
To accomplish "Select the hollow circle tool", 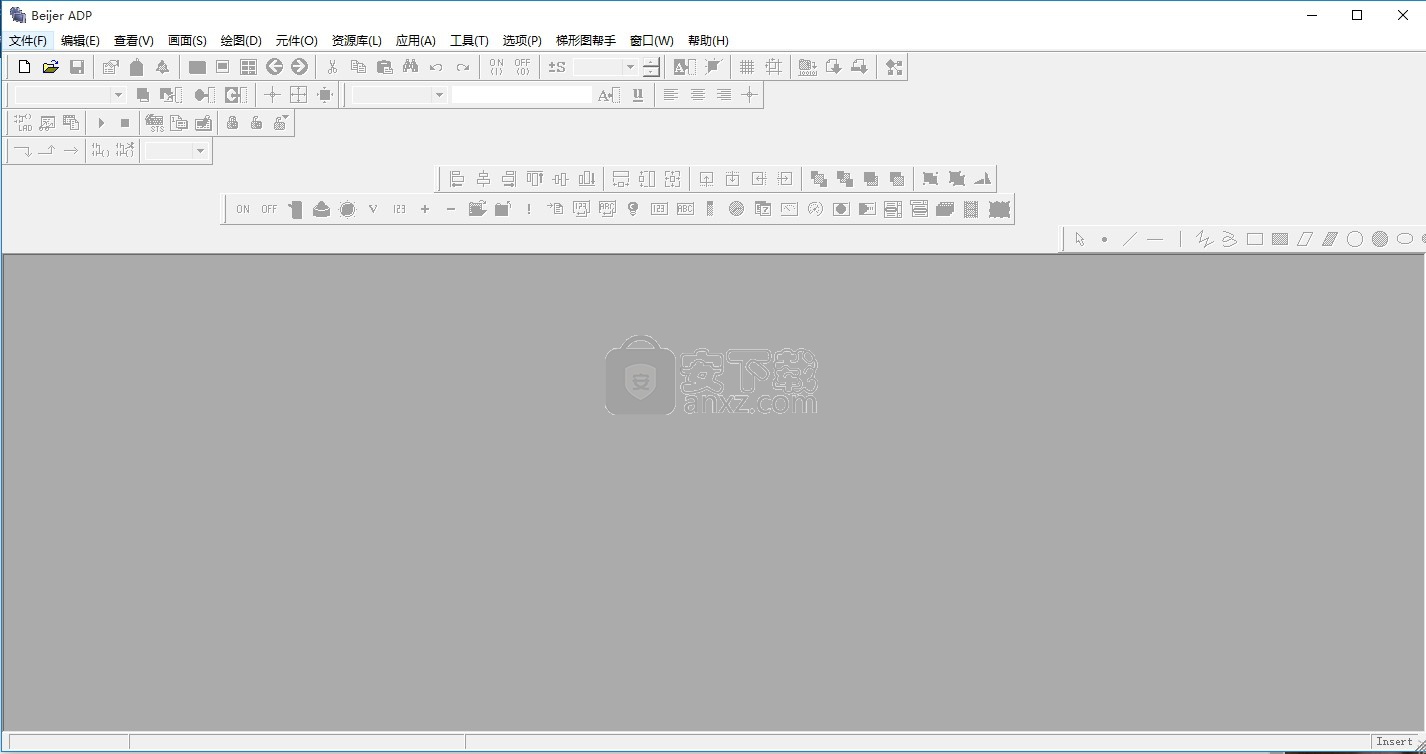I will click(1355, 239).
